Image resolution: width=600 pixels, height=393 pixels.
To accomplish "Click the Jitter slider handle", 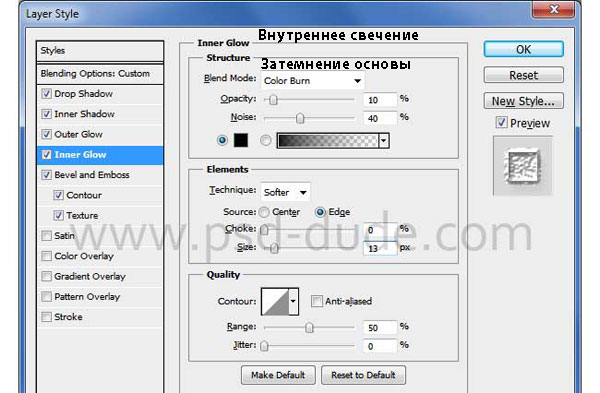I will click(264, 346).
